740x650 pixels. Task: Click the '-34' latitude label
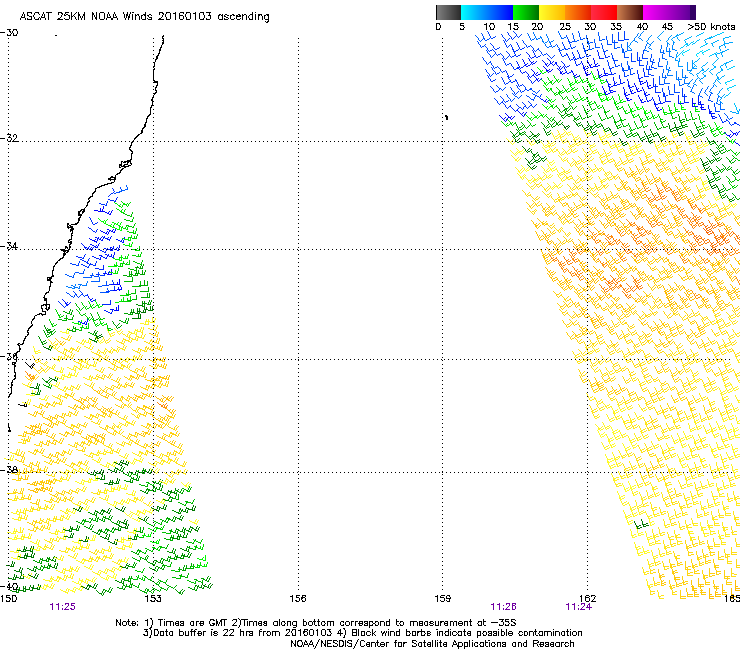point(9,246)
